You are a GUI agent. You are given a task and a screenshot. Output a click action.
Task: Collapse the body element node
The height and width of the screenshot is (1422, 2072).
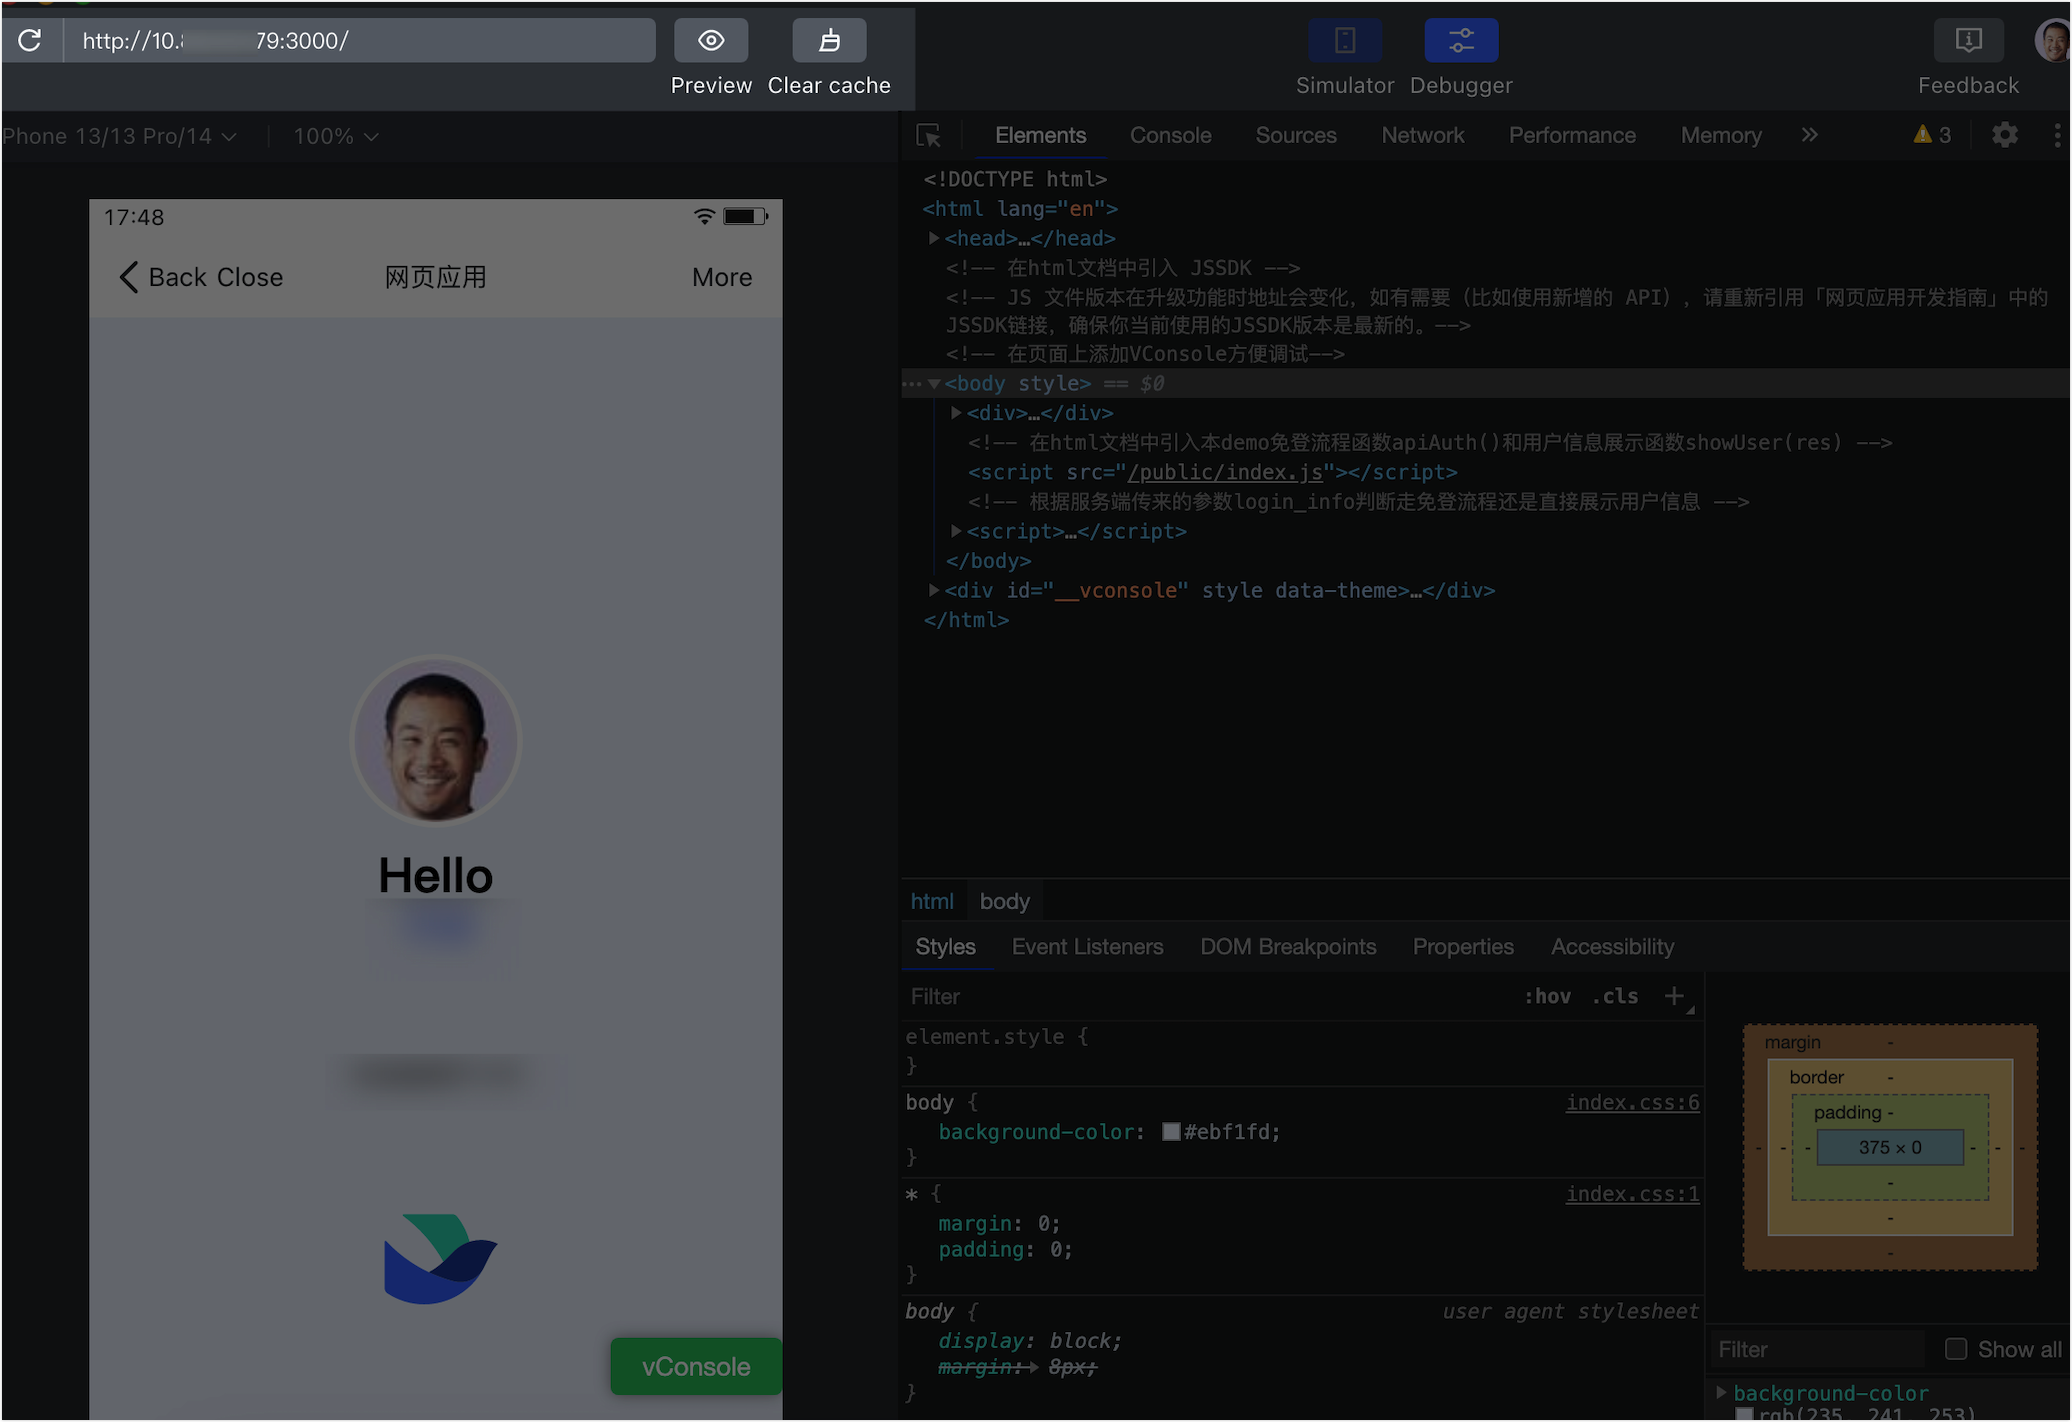(x=934, y=383)
